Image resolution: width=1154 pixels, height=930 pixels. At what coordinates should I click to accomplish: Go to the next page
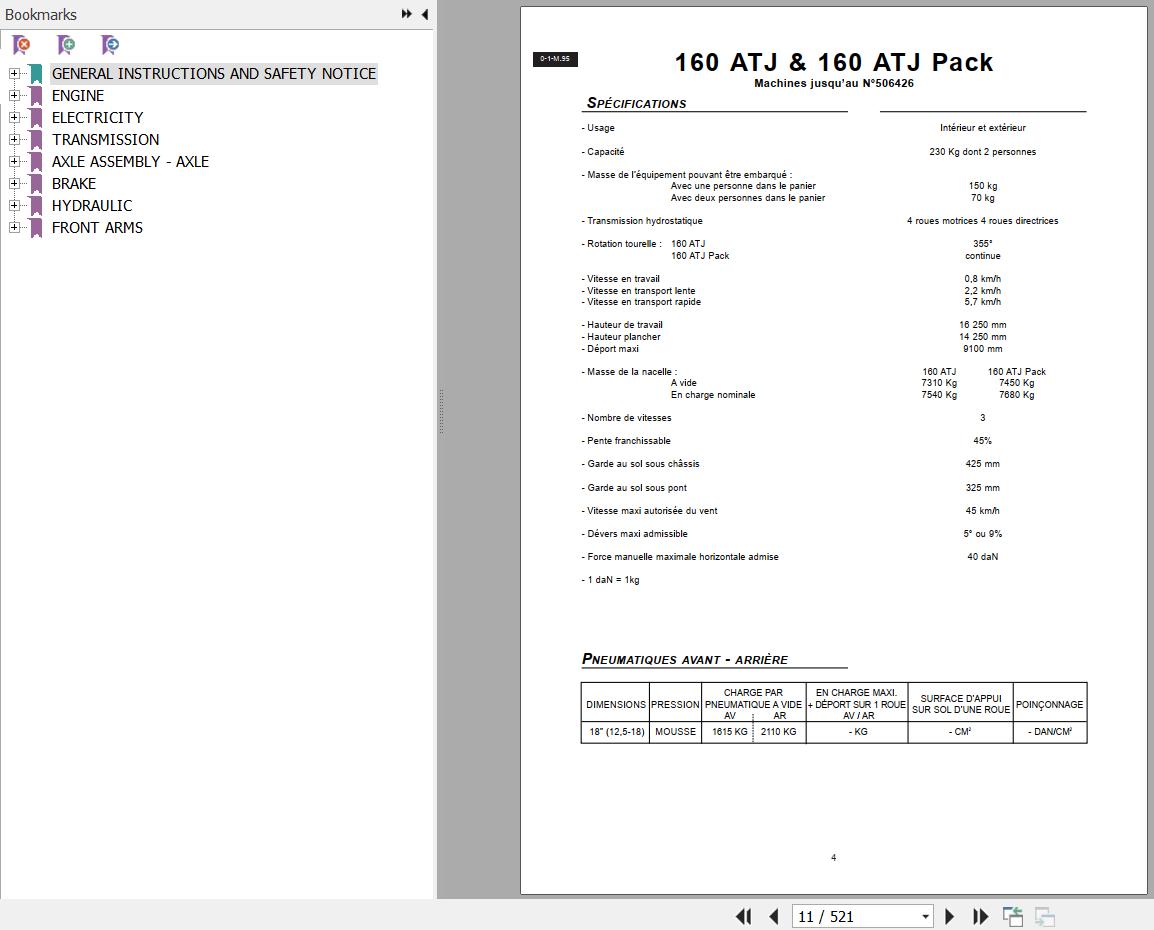(x=949, y=916)
